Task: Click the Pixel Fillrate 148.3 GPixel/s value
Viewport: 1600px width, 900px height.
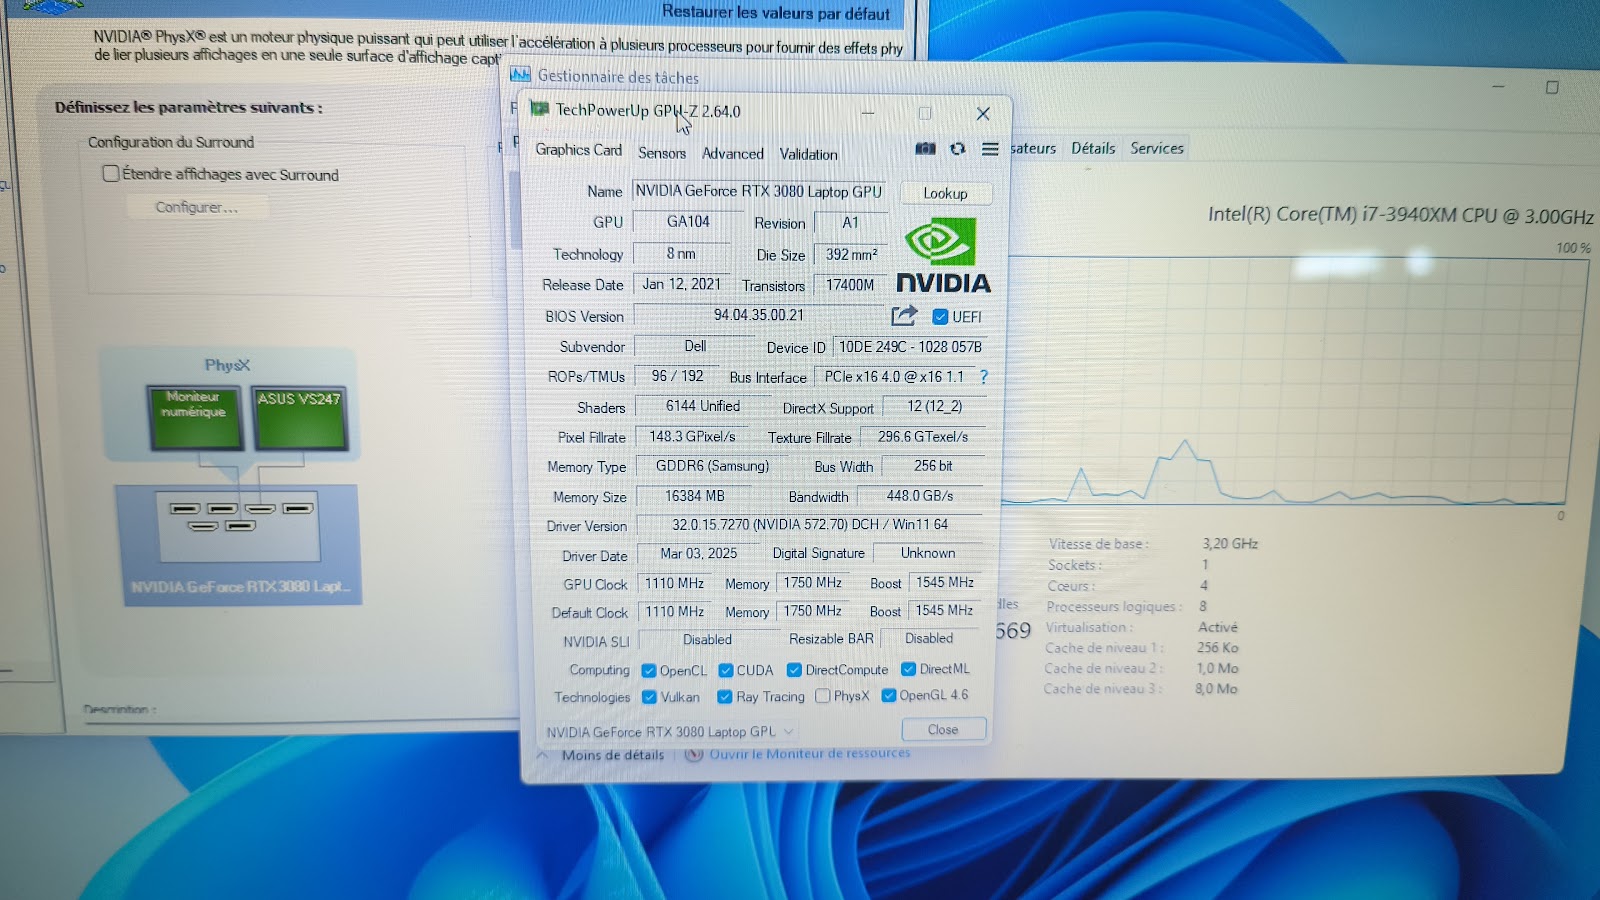Action: coord(692,436)
